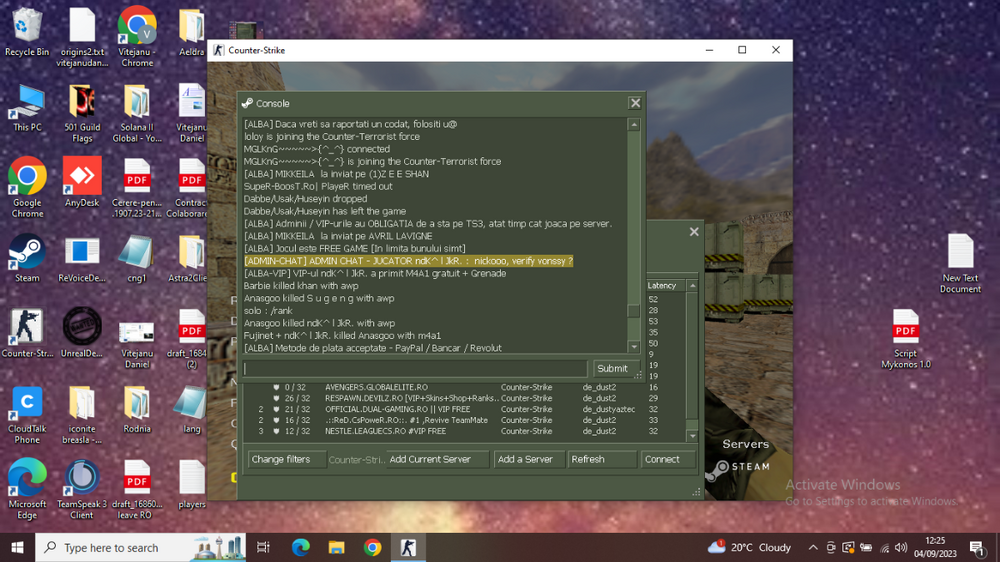This screenshot has height=562, width=1000.
Task: Launch AnyDesk from the desktop
Action: click(x=82, y=178)
